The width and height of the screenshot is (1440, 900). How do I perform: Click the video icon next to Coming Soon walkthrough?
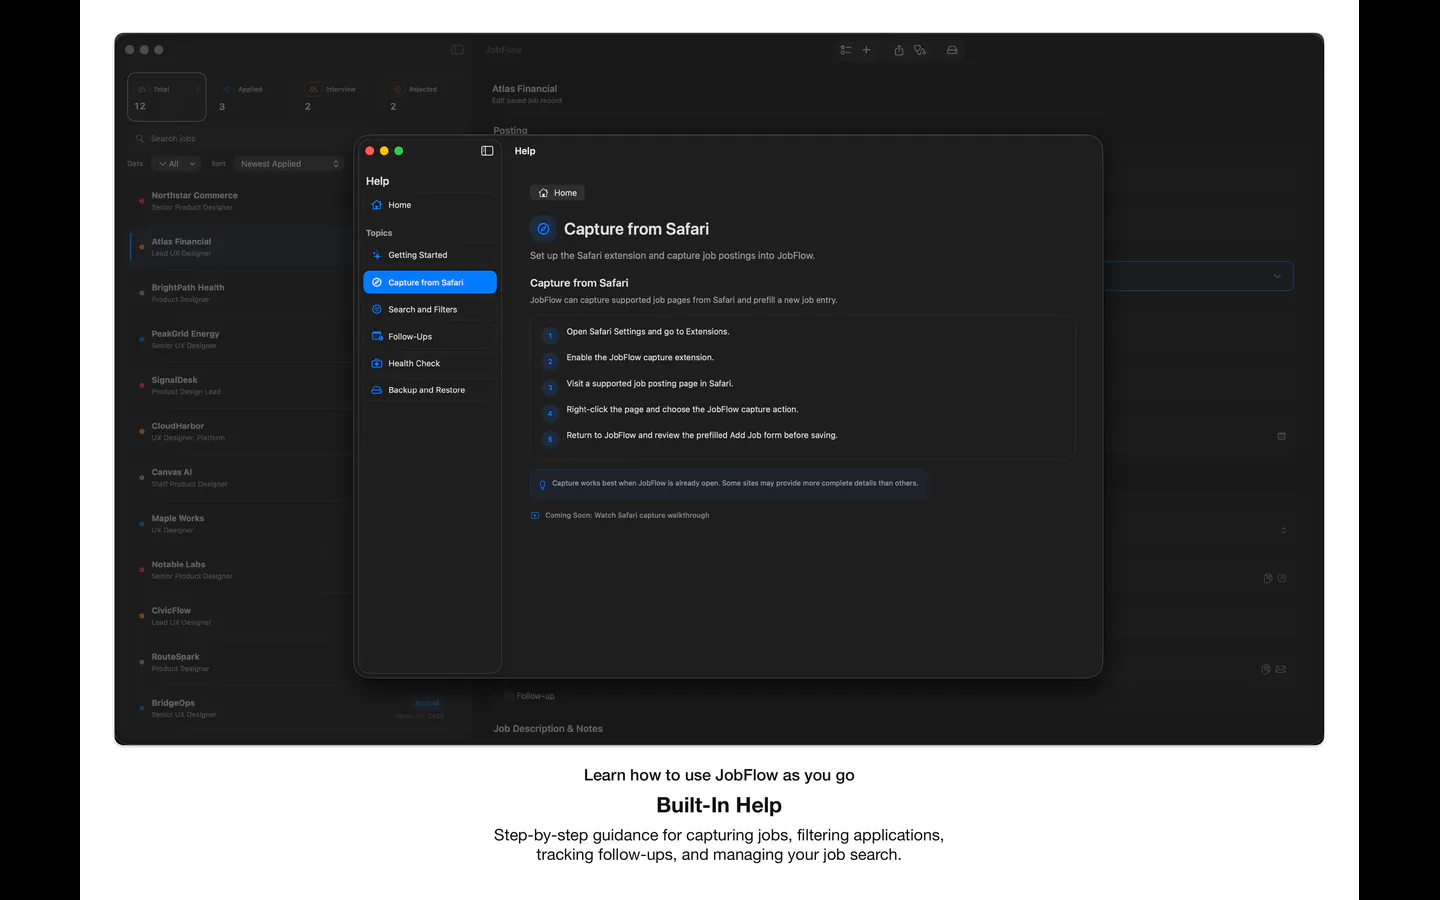pyautogui.click(x=535, y=516)
